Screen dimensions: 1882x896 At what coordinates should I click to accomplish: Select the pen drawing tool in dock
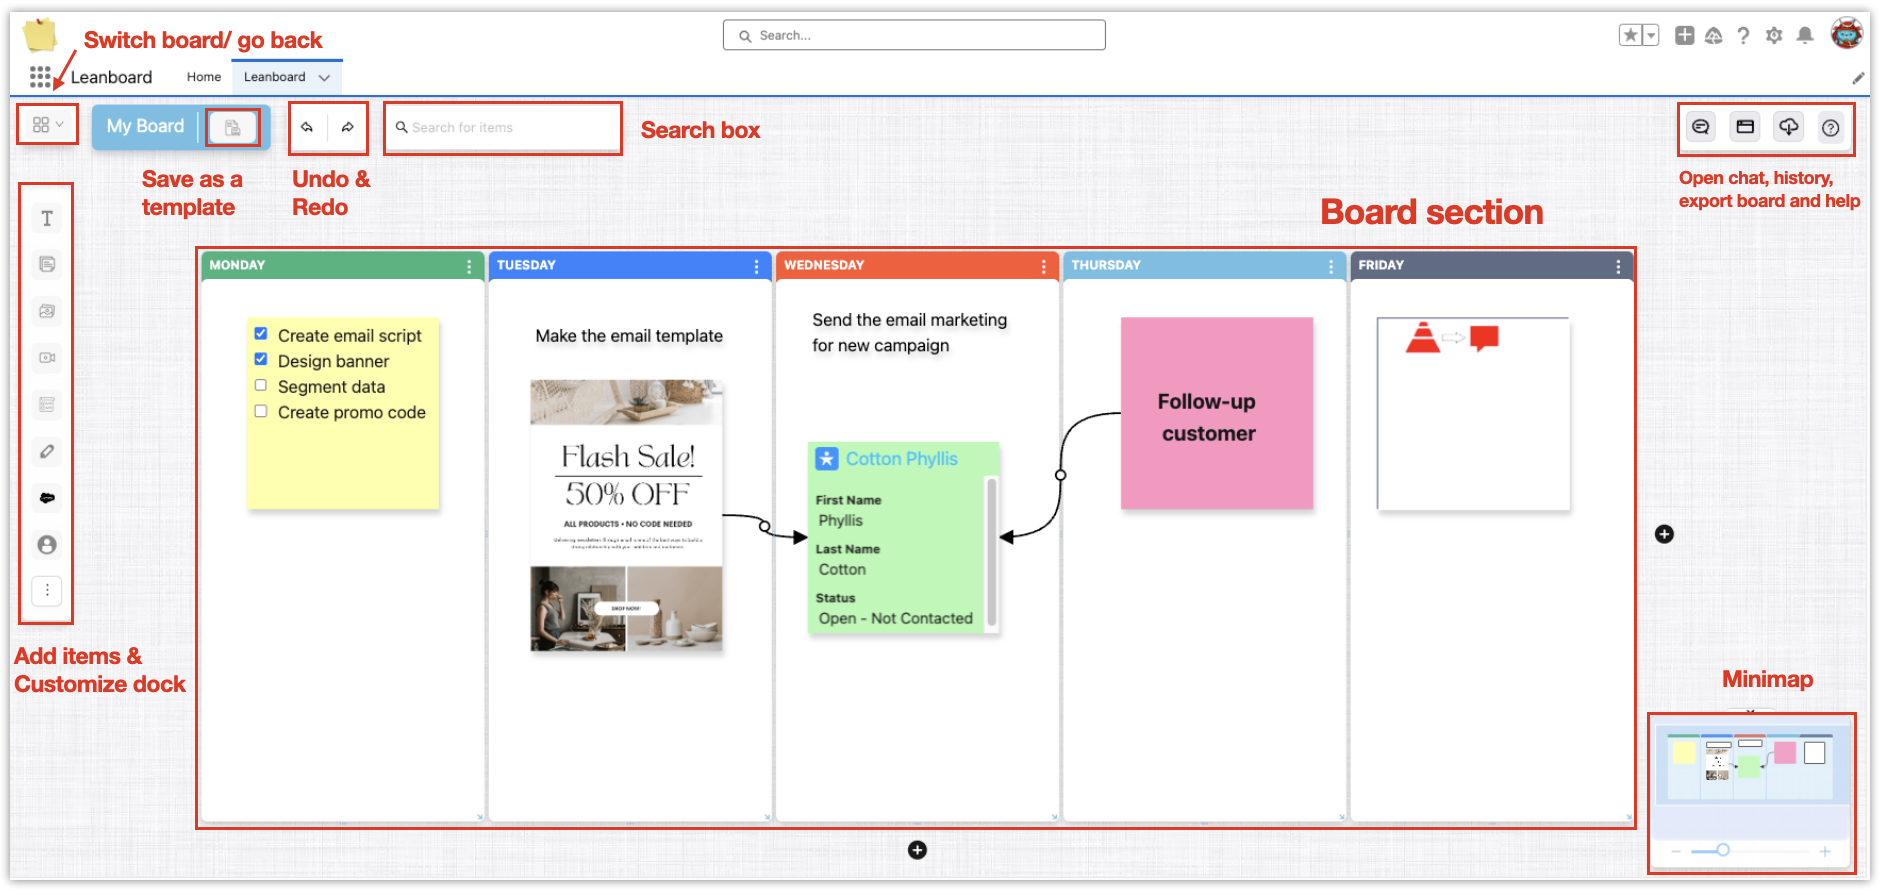click(x=47, y=452)
